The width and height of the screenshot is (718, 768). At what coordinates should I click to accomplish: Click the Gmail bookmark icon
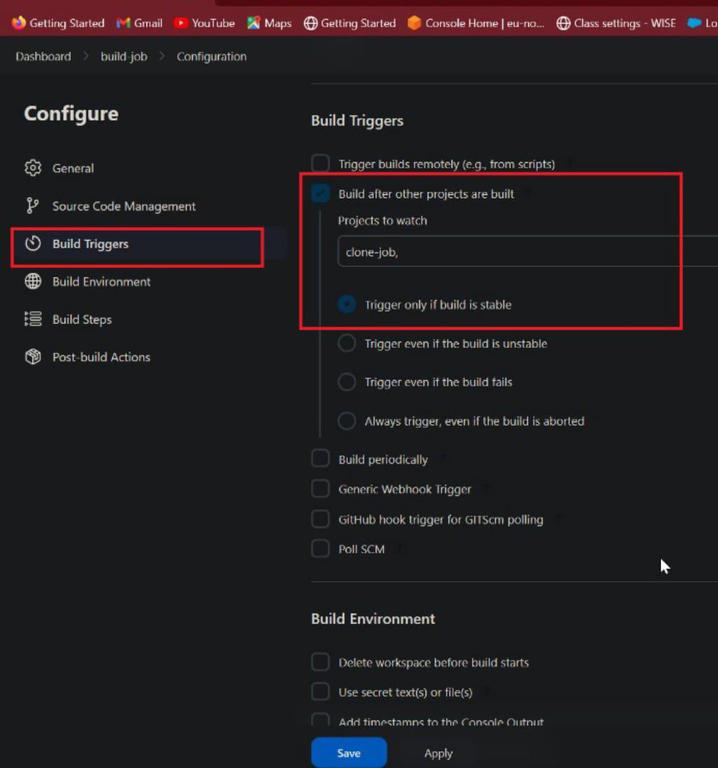124,23
